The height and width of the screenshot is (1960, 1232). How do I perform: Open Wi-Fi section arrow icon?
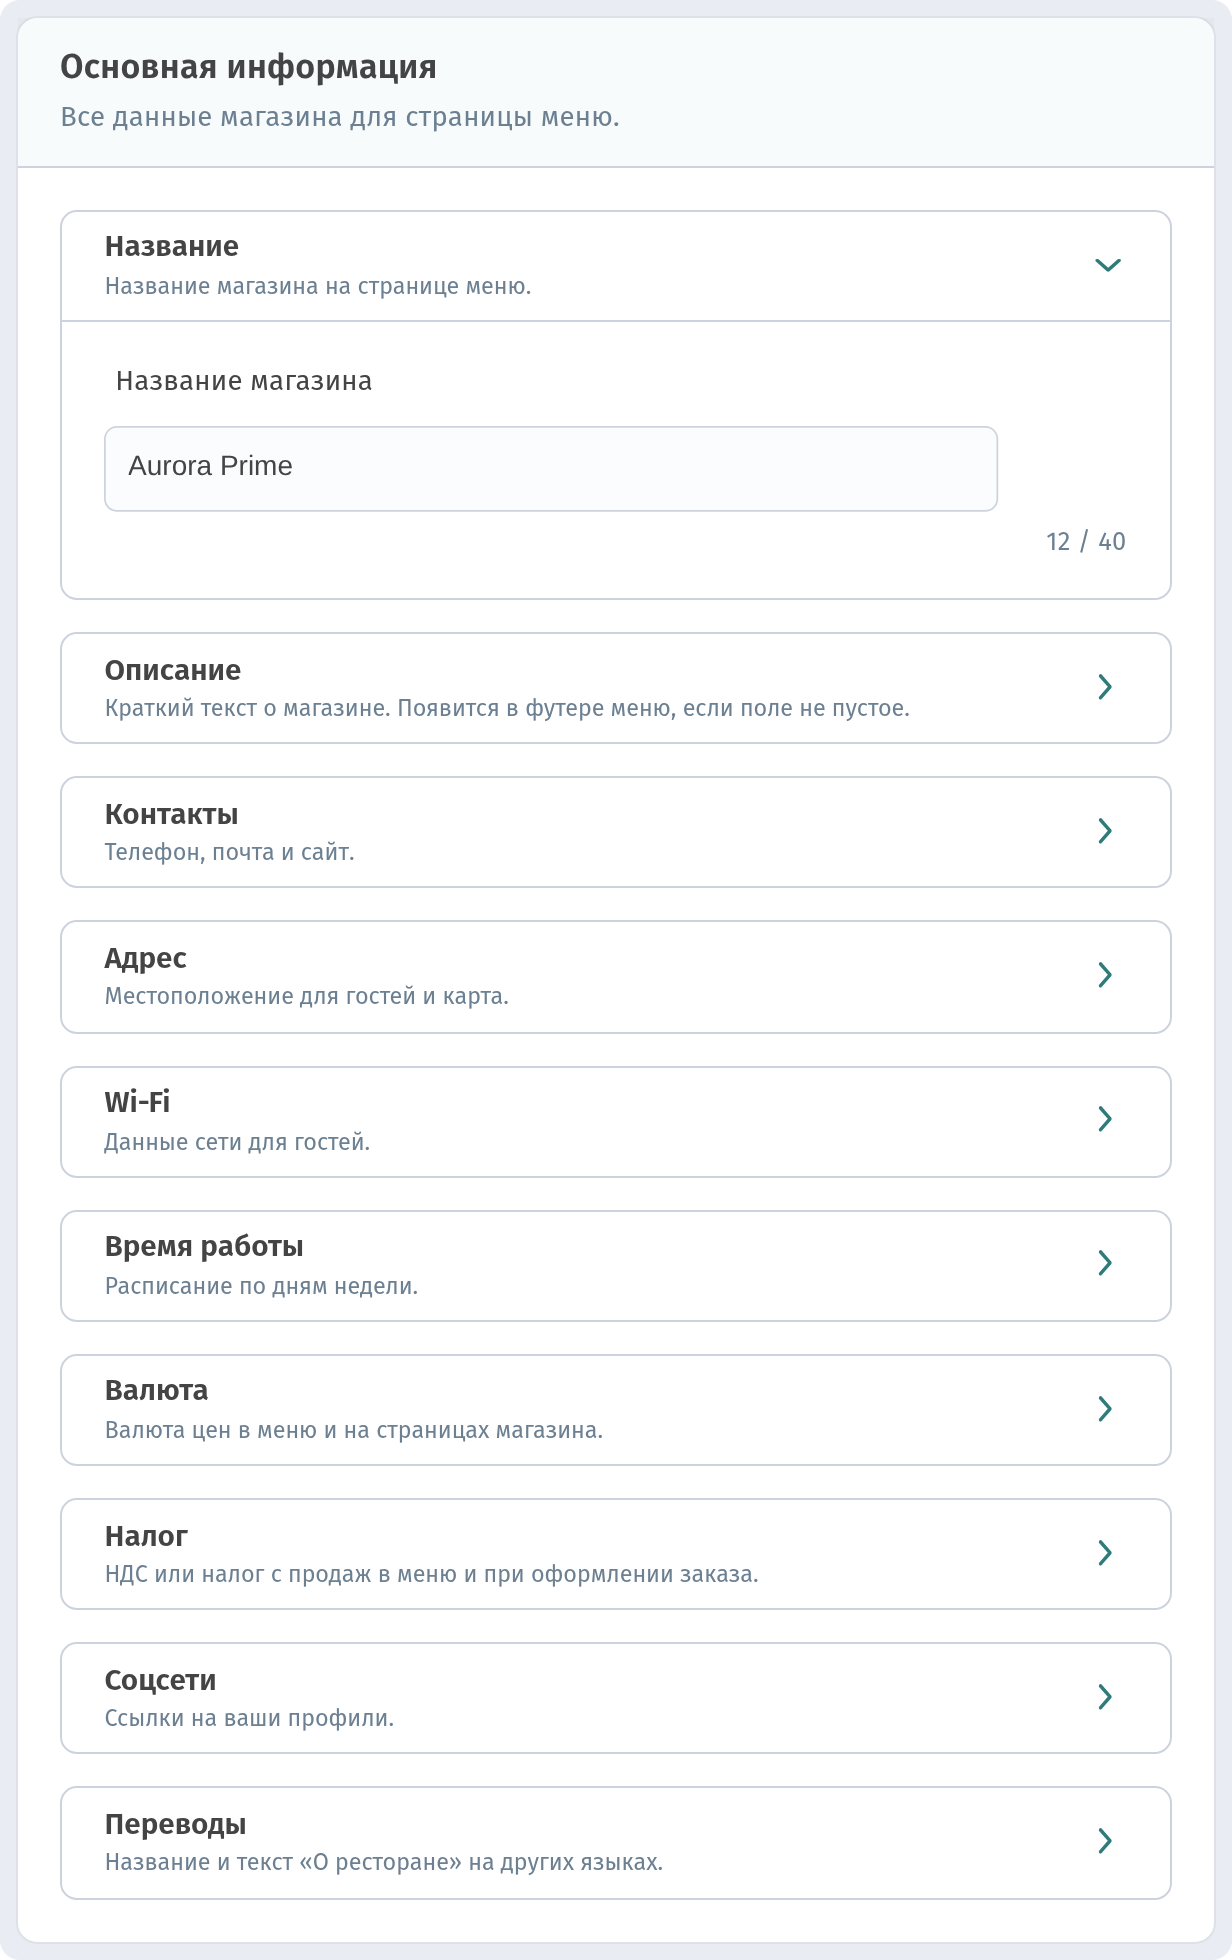coord(1105,1119)
